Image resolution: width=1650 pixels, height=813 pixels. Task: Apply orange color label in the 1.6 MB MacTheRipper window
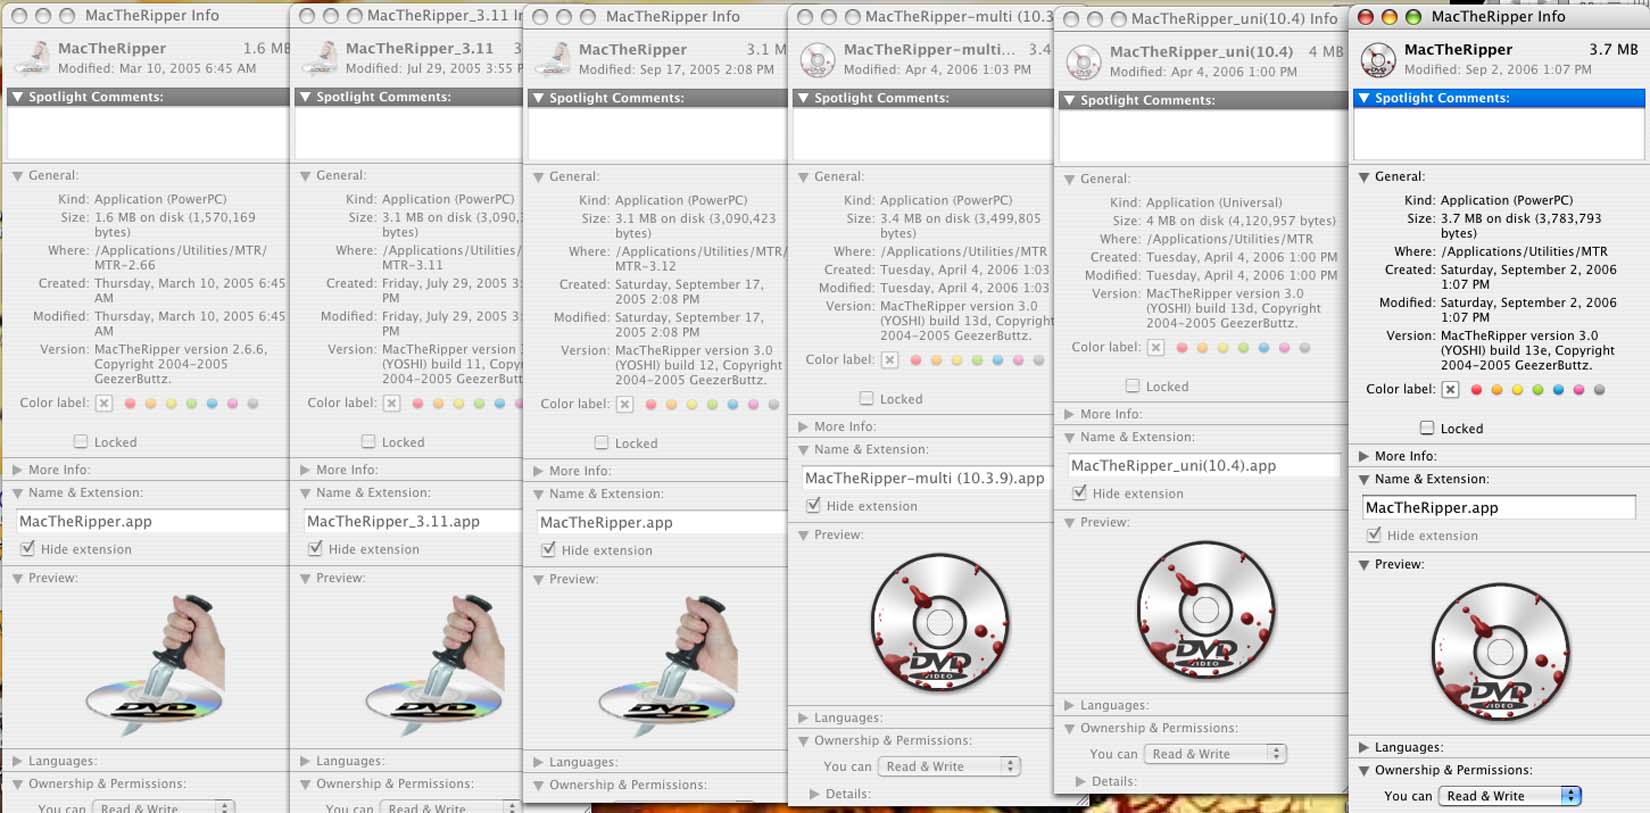pyautogui.click(x=150, y=403)
